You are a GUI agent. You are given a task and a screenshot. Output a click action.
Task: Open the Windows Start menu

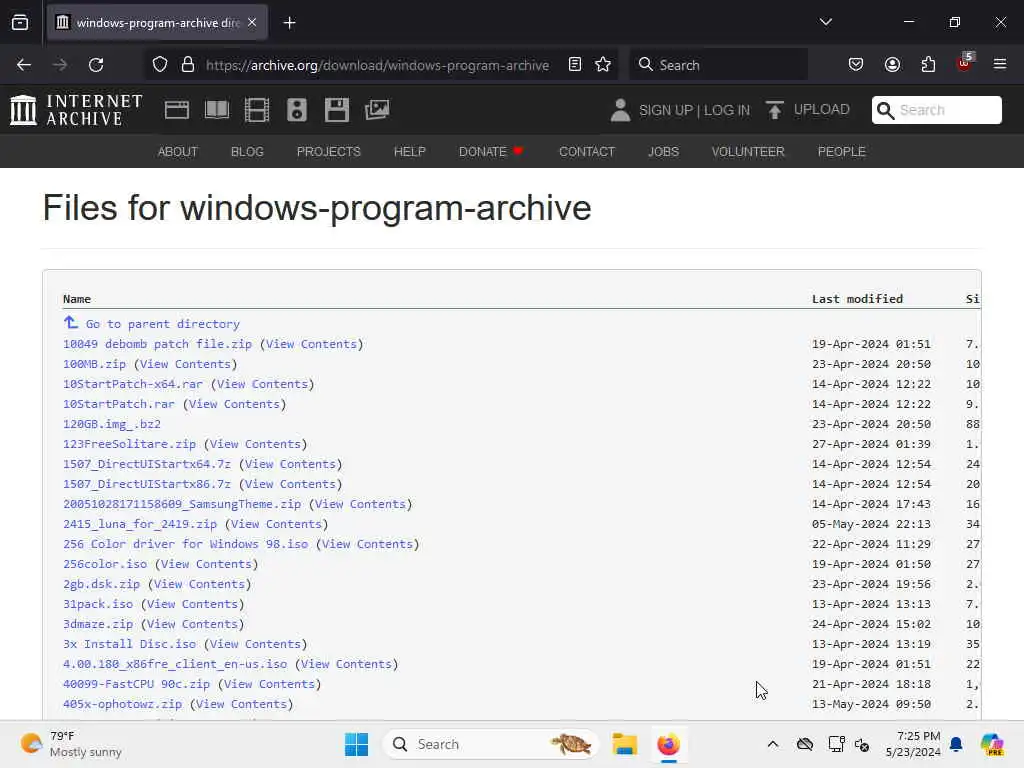pyautogui.click(x=357, y=744)
